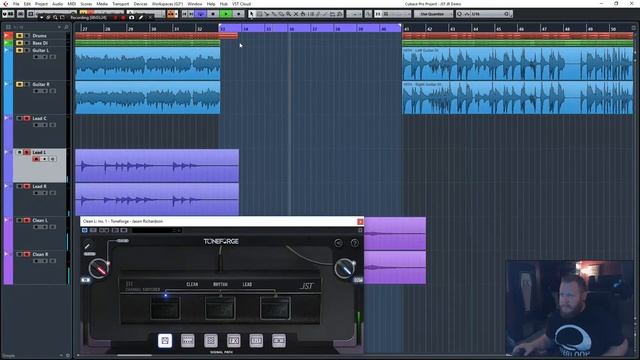640x360 pixels.
Task: Toggle record enable on Lead L track
Action: [x=36, y=159]
